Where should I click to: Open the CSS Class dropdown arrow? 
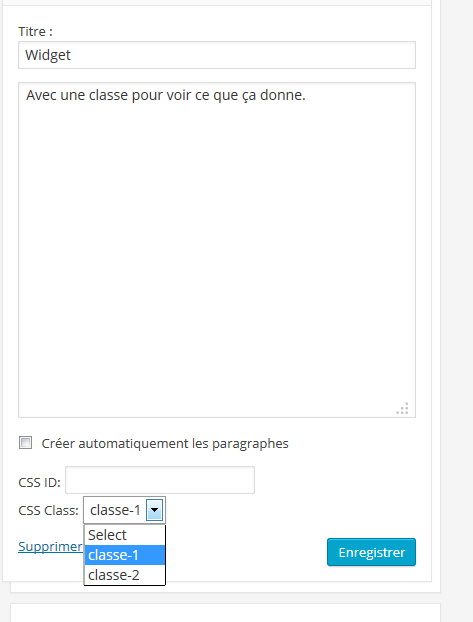154,510
